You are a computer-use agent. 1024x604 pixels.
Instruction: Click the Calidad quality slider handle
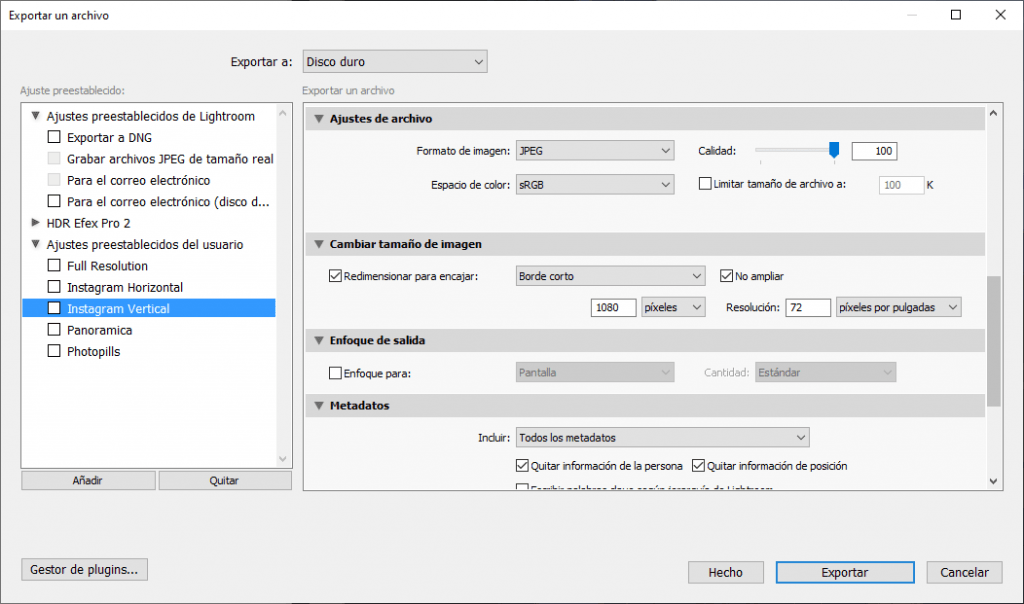[x=834, y=150]
